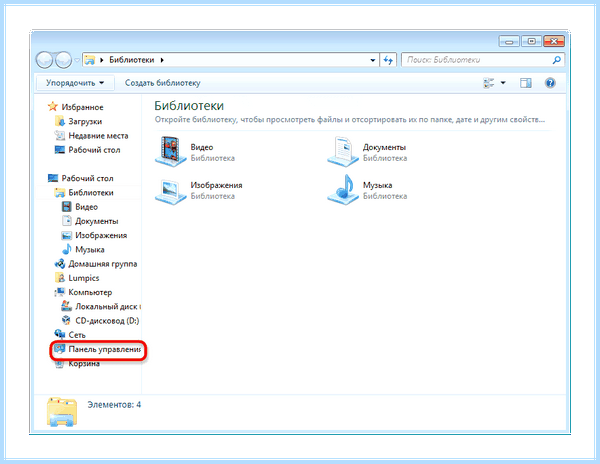The image size is (600, 464).
Task: Click the Недавние места icon
Action: click(59, 135)
